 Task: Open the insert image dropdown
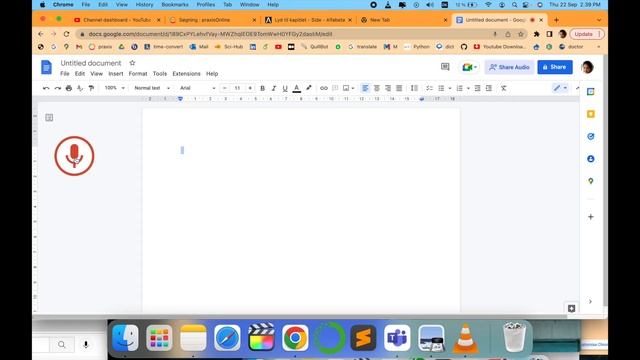[348, 88]
